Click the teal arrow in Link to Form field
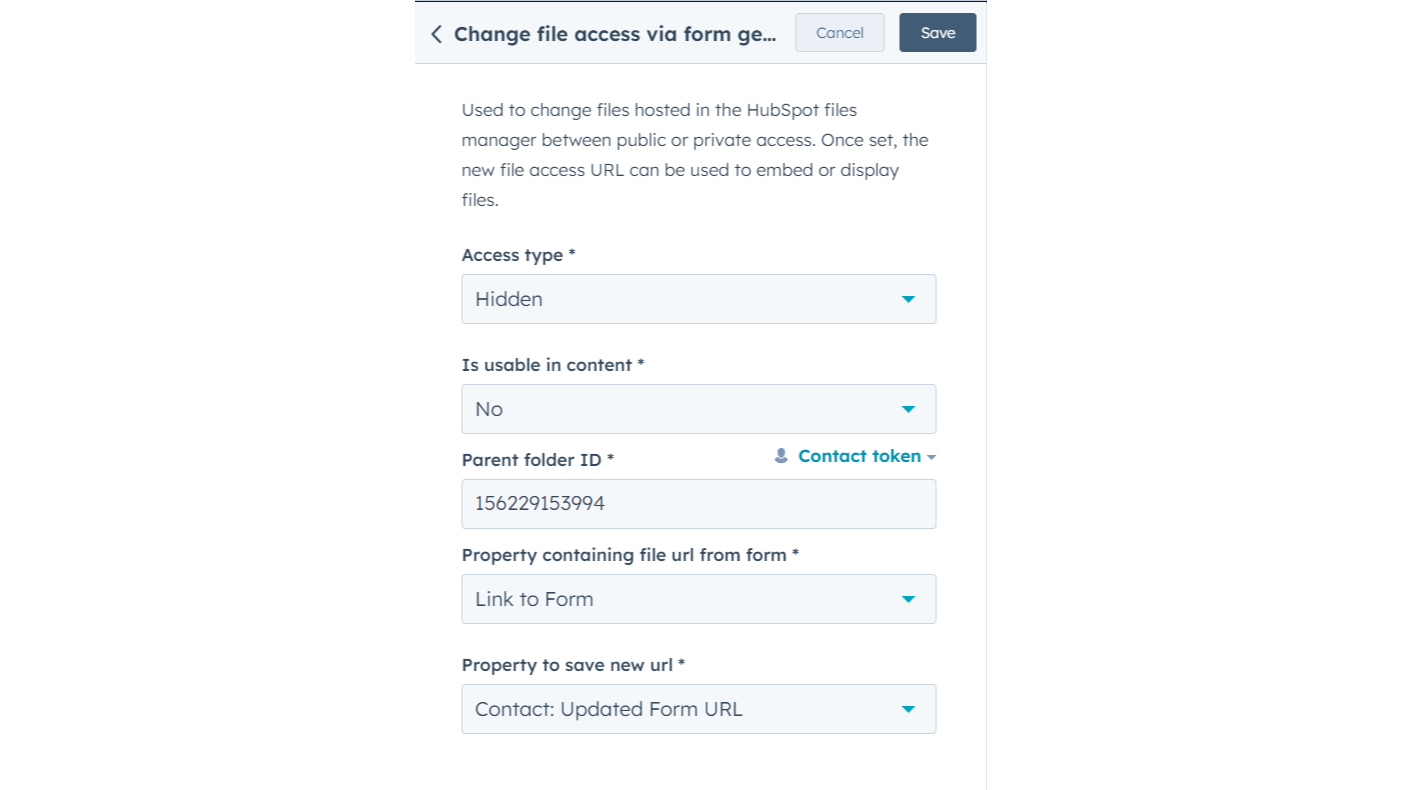1404x790 pixels. pos(908,599)
